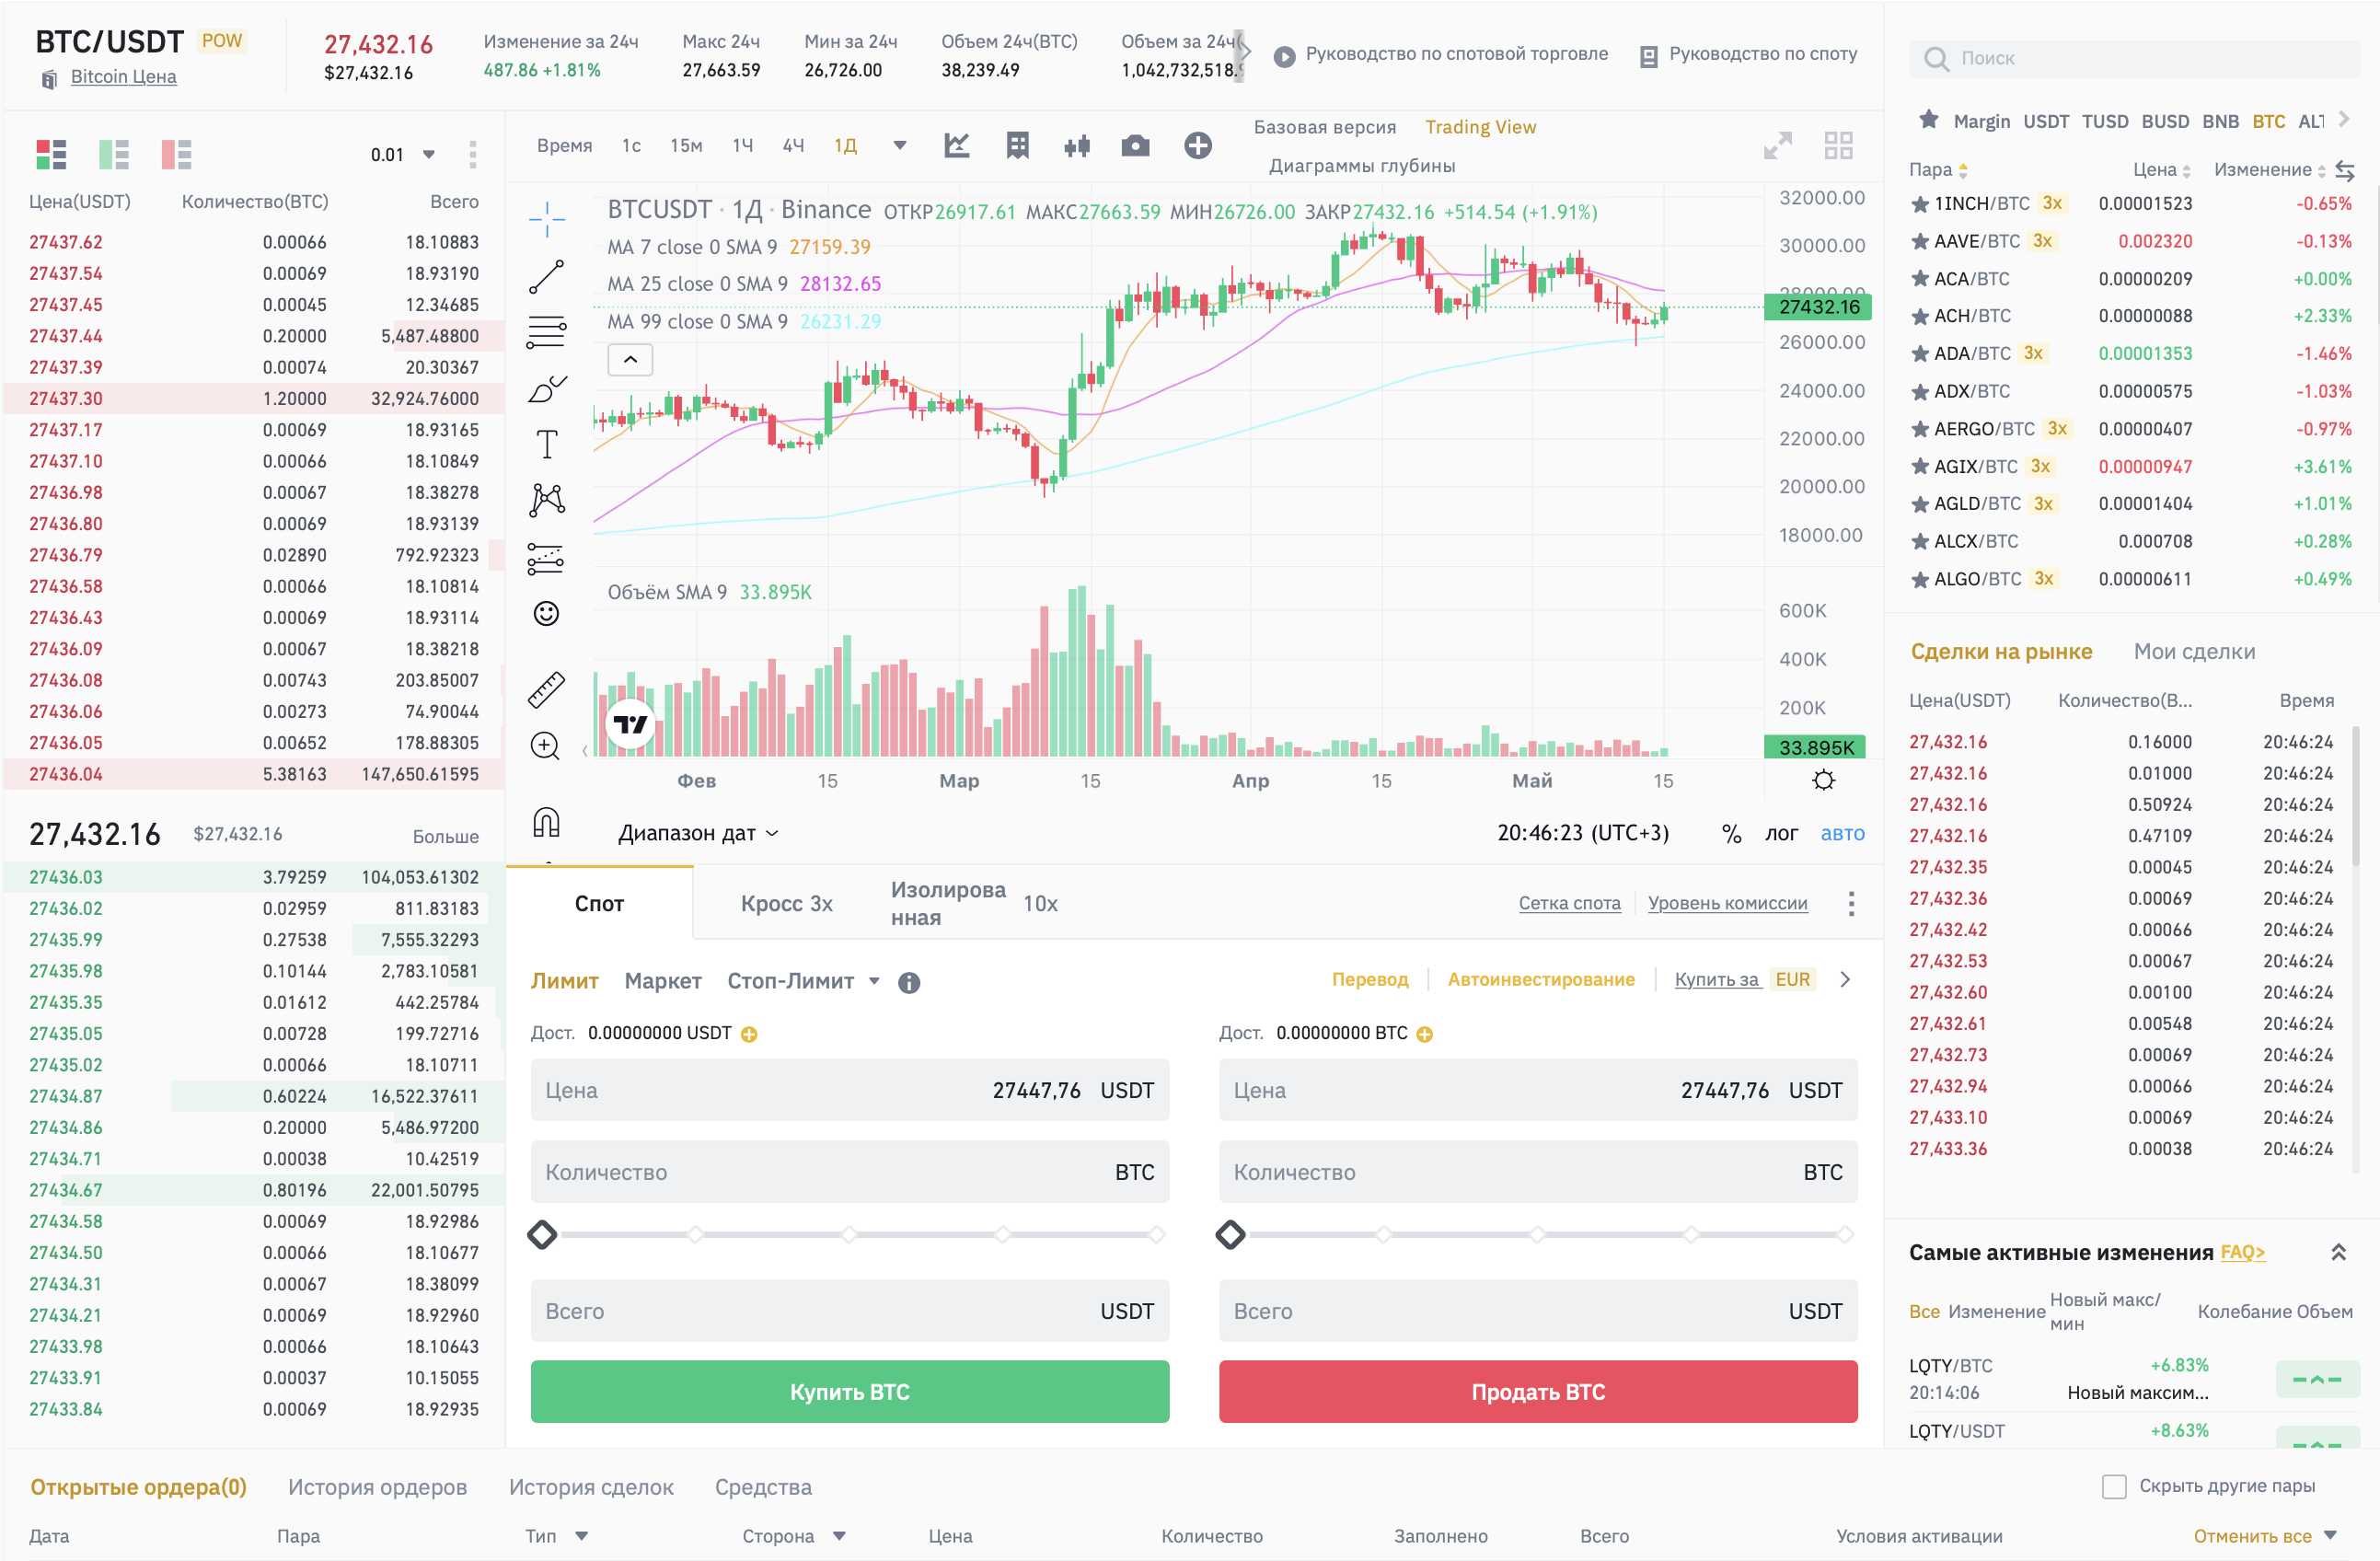Select the trend line drawing tool
Screen dimensions: 2380x1561
click(x=546, y=277)
